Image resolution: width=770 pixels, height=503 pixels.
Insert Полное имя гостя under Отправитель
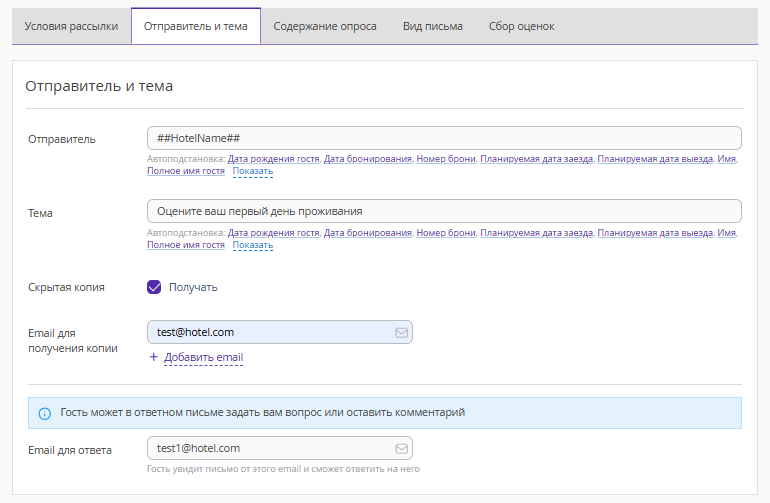(186, 171)
